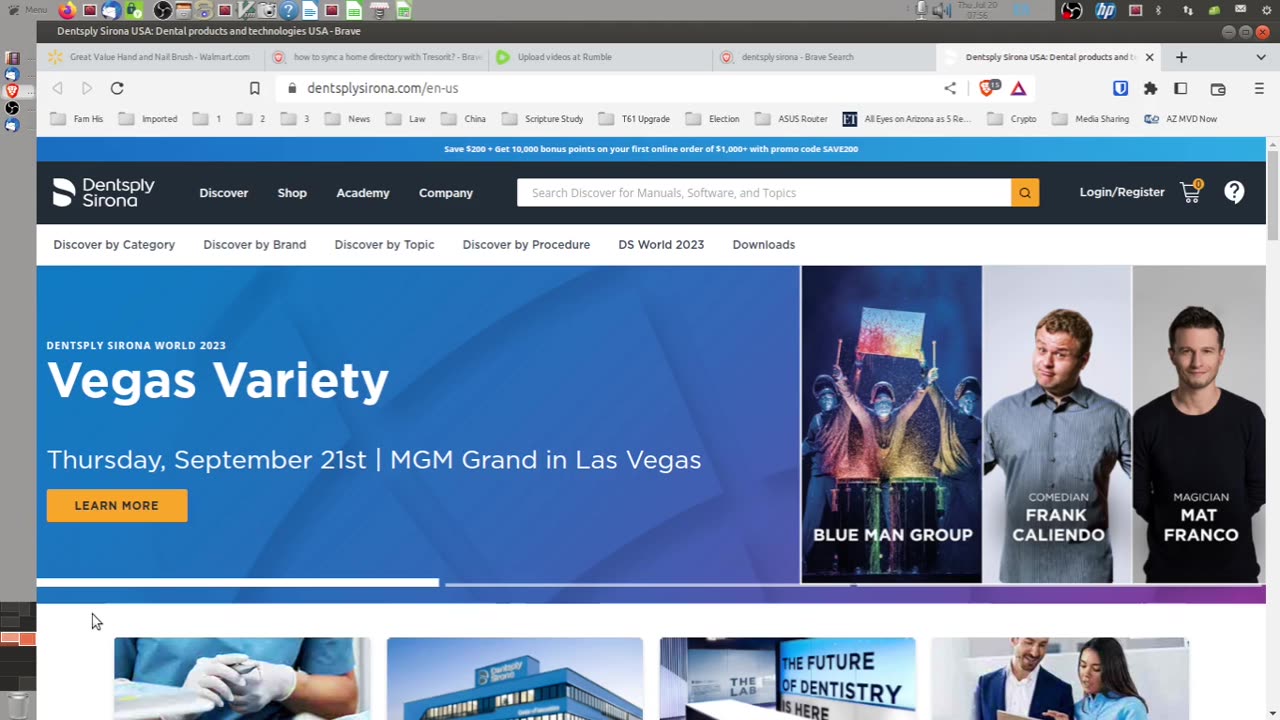1280x720 pixels.
Task: Launch Firefox from the top panel
Action: 68,10
